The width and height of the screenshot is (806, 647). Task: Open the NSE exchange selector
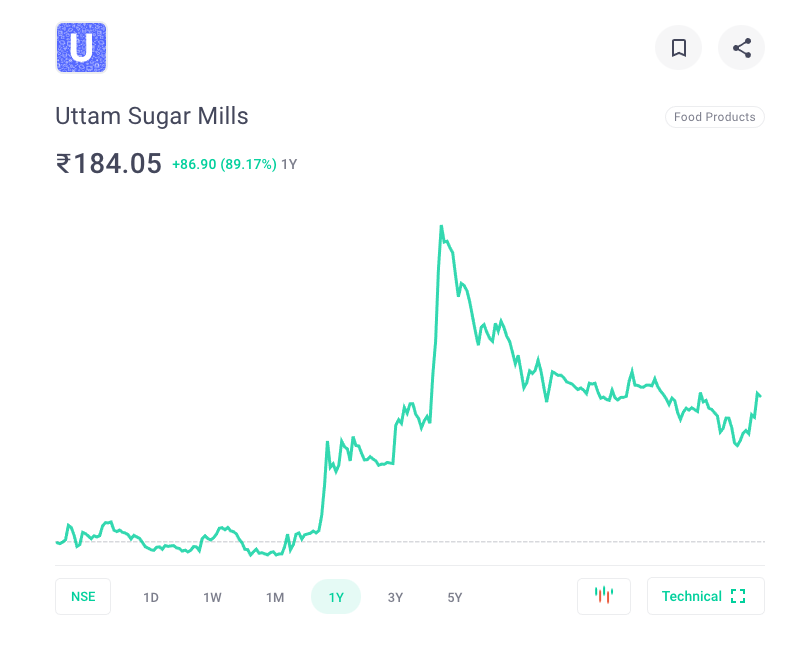[x=83, y=596]
